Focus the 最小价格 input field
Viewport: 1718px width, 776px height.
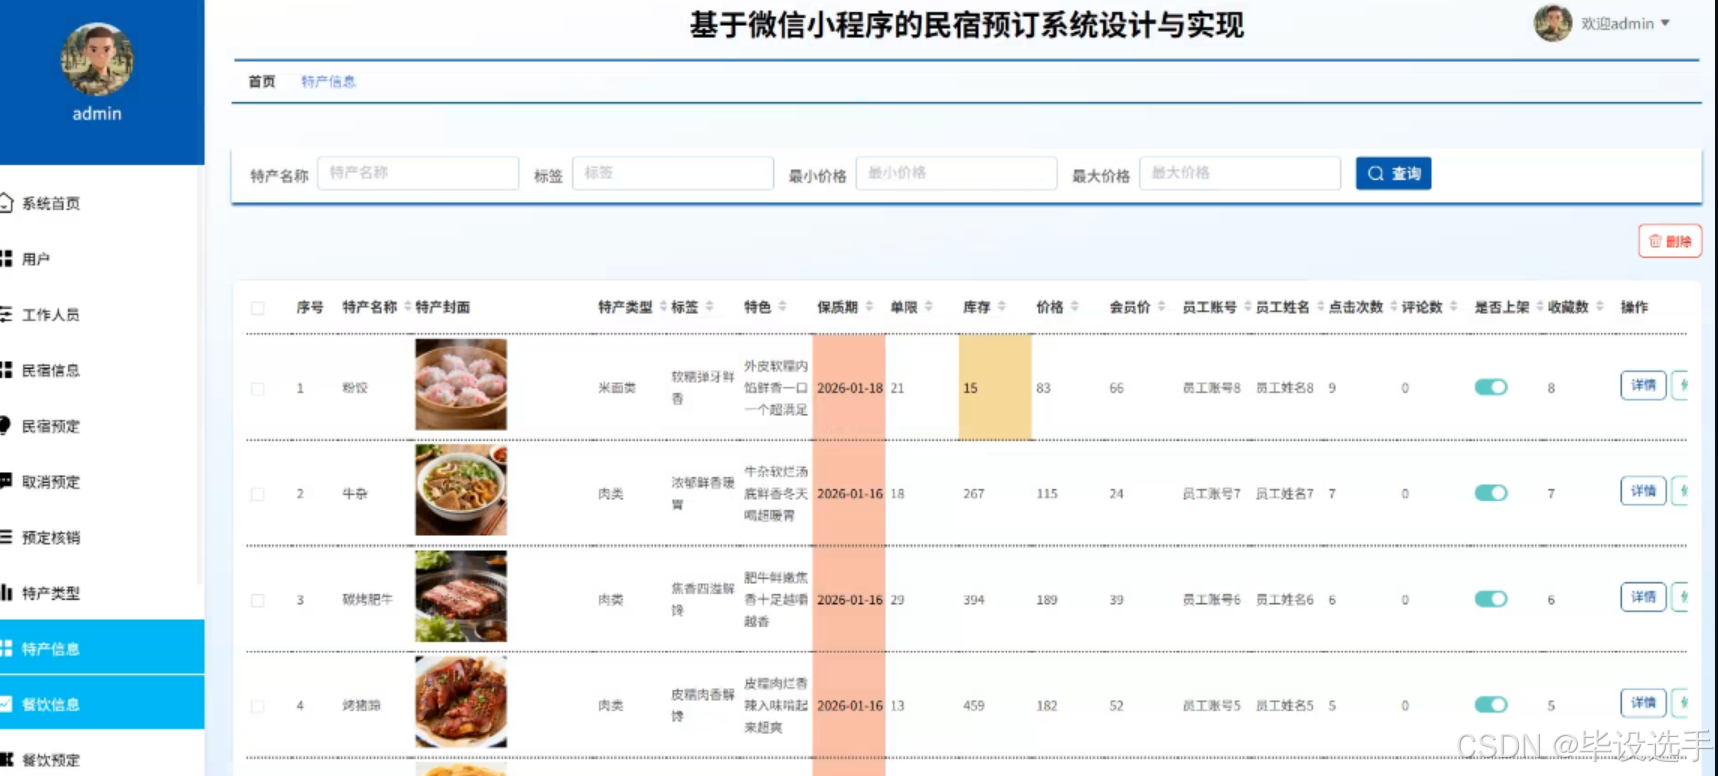(x=956, y=173)
